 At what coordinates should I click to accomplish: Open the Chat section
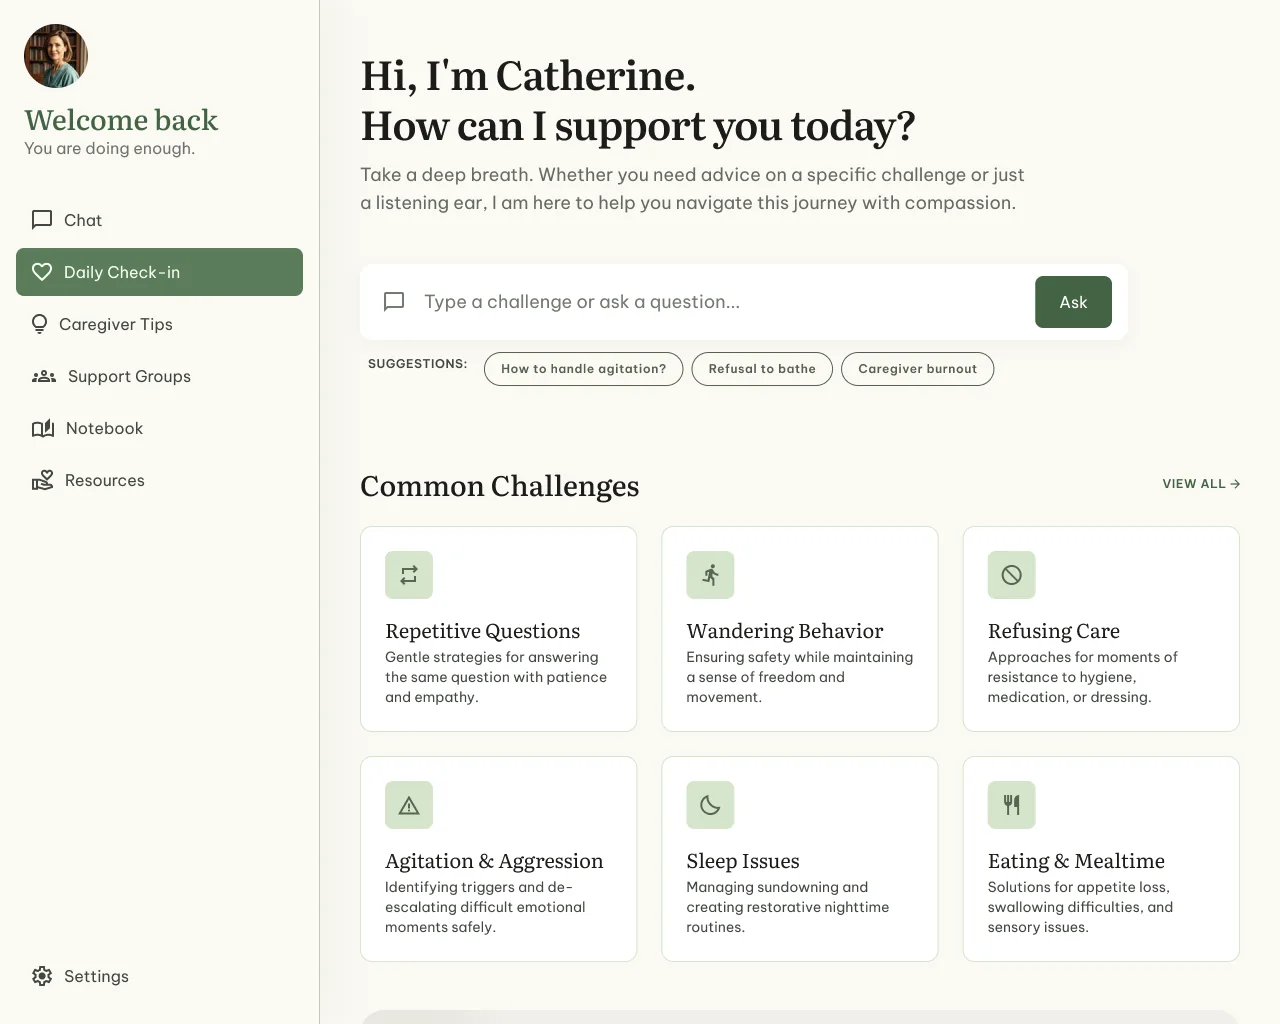159,220
